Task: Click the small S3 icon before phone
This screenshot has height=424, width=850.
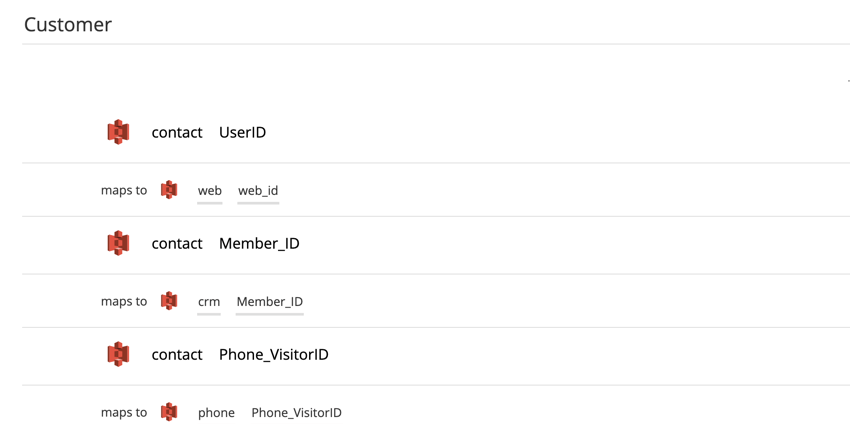Action: point(169,412)
